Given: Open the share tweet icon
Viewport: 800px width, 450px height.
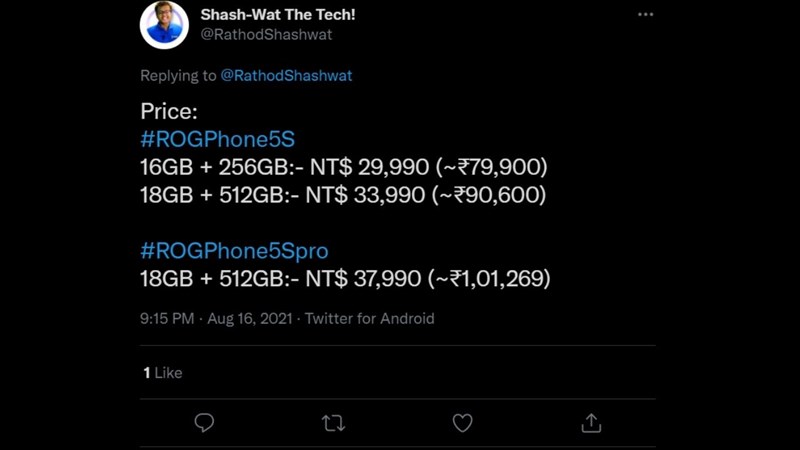Looking at the screenshot, I should [x=591, y=423].
